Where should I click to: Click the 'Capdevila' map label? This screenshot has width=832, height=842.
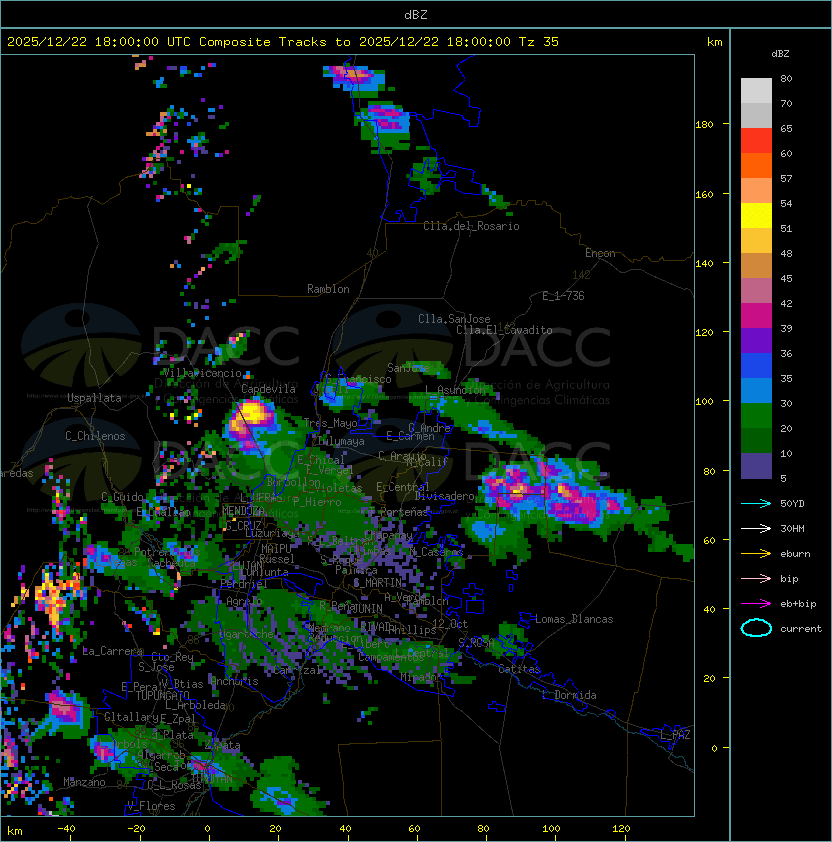tap(268, 389)
